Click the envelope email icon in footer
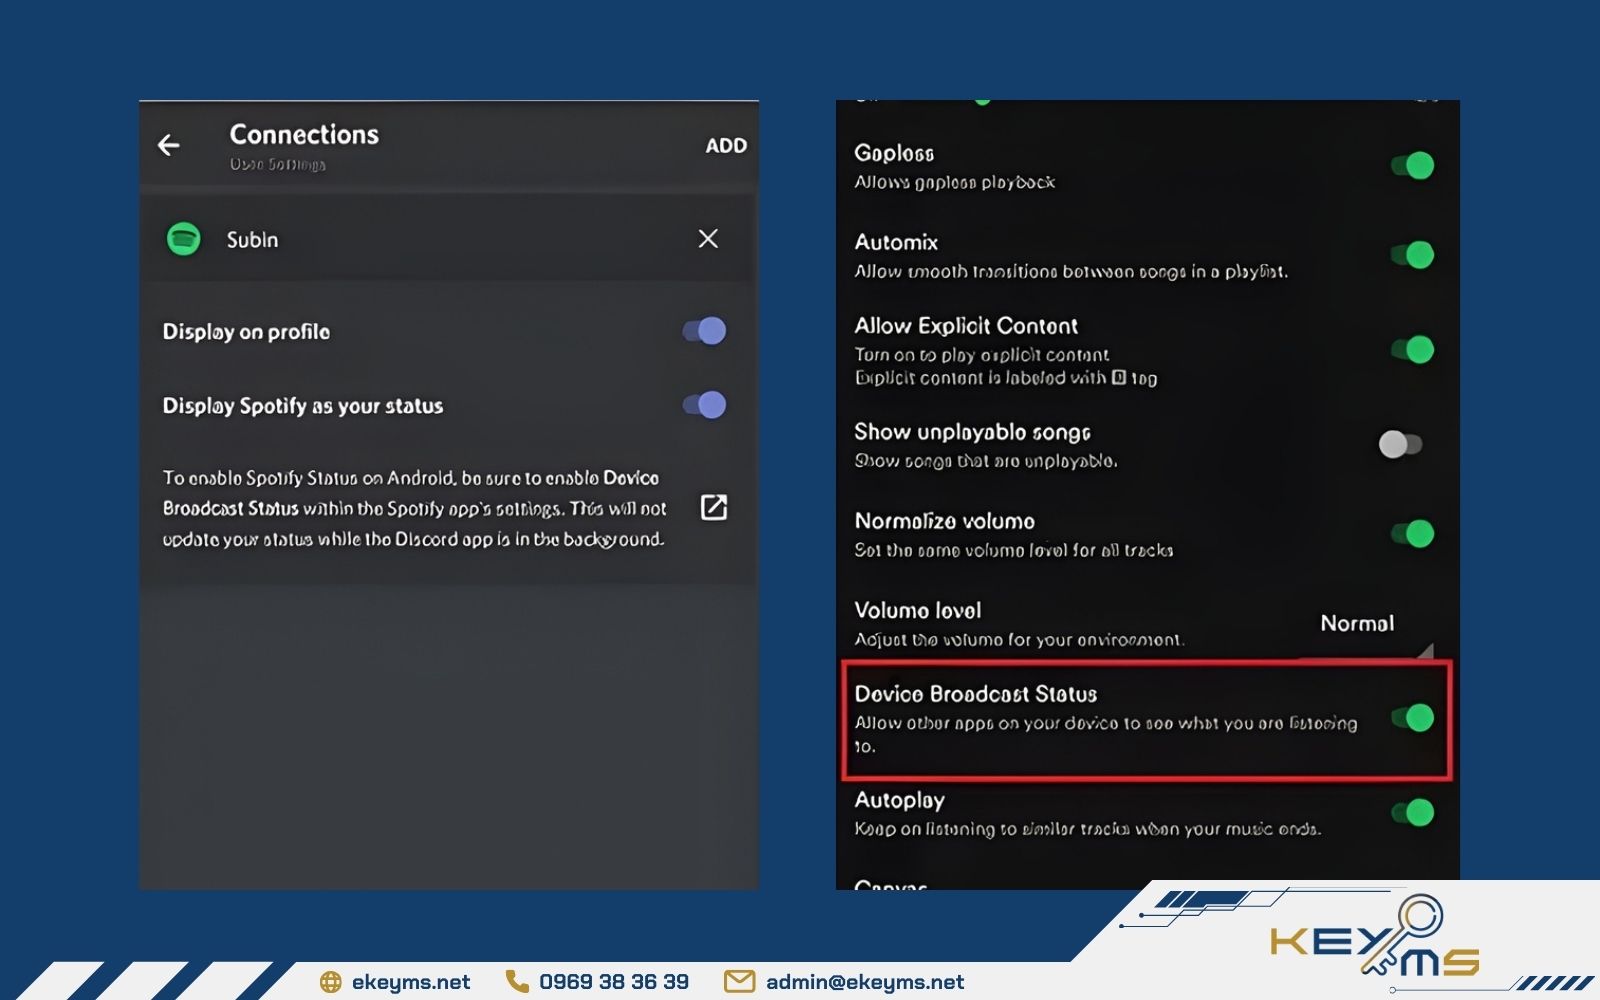 pyautogui.click(x=739, y=982)
